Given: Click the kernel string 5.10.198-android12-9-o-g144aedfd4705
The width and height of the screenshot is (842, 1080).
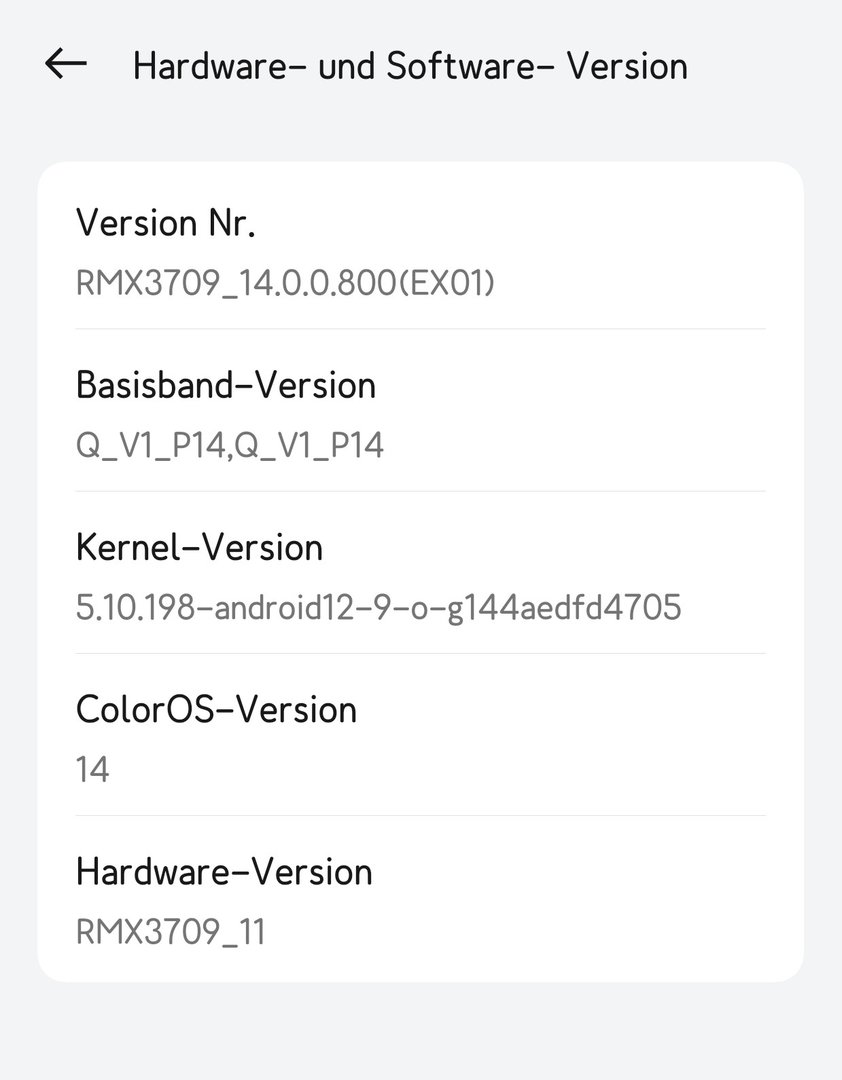Looking at the screenshot, I should tap(378, 608).
